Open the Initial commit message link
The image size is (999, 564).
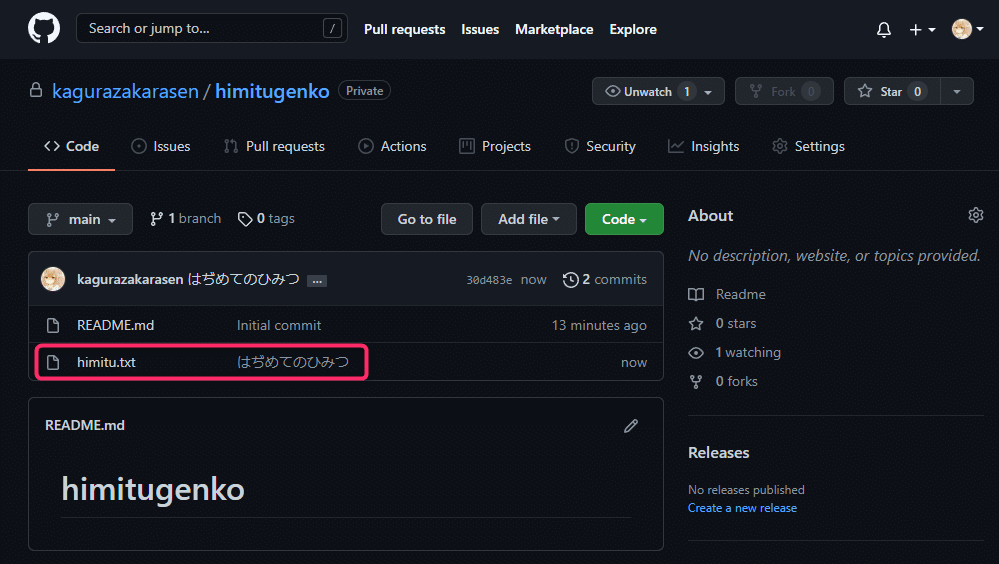point(279,325)
